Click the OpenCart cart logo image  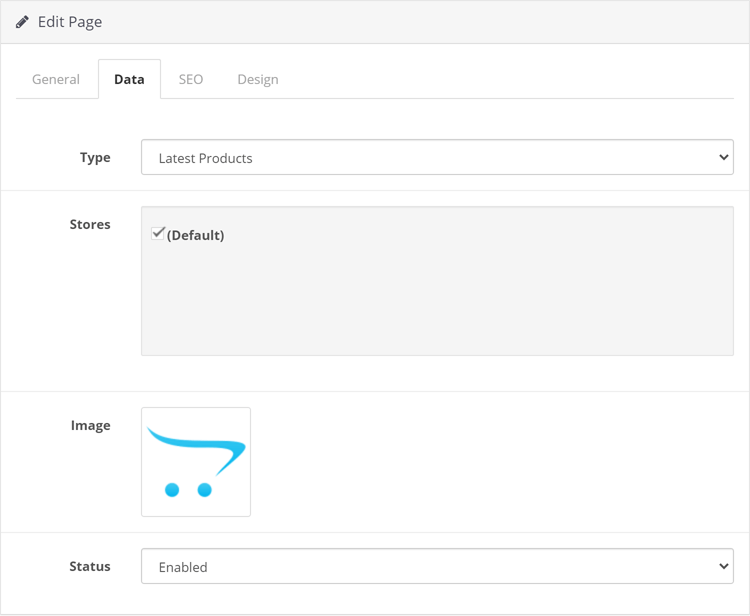click(196, 462)
